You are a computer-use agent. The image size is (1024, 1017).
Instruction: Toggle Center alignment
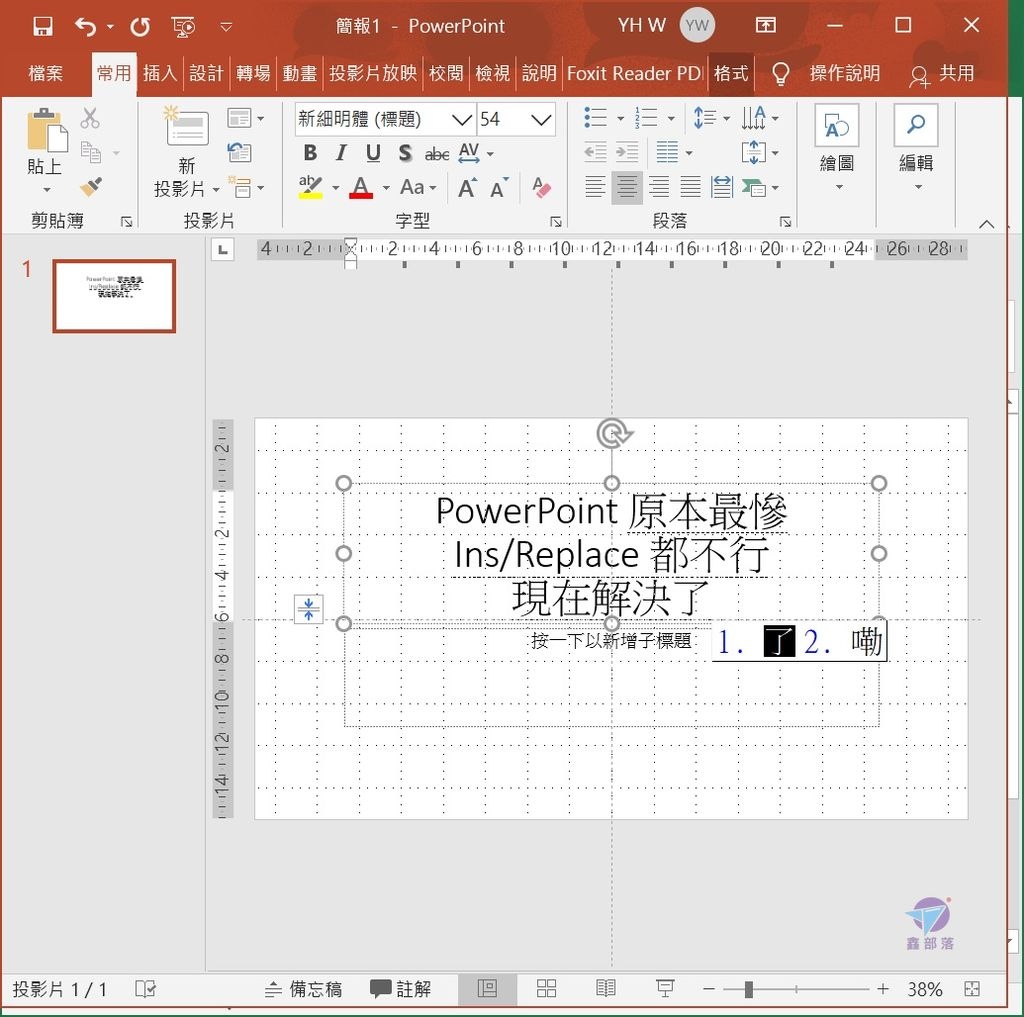pyautogui.click(x=627, y=187)
